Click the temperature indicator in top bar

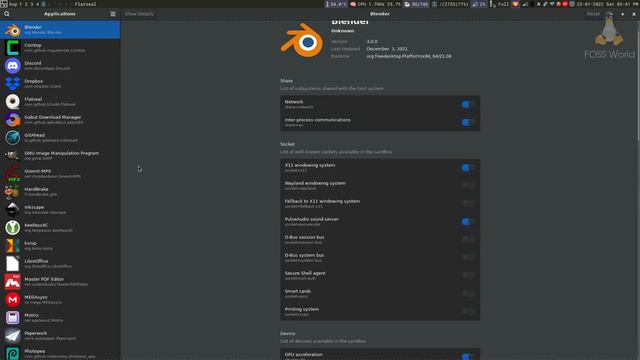tap(336, 4)
